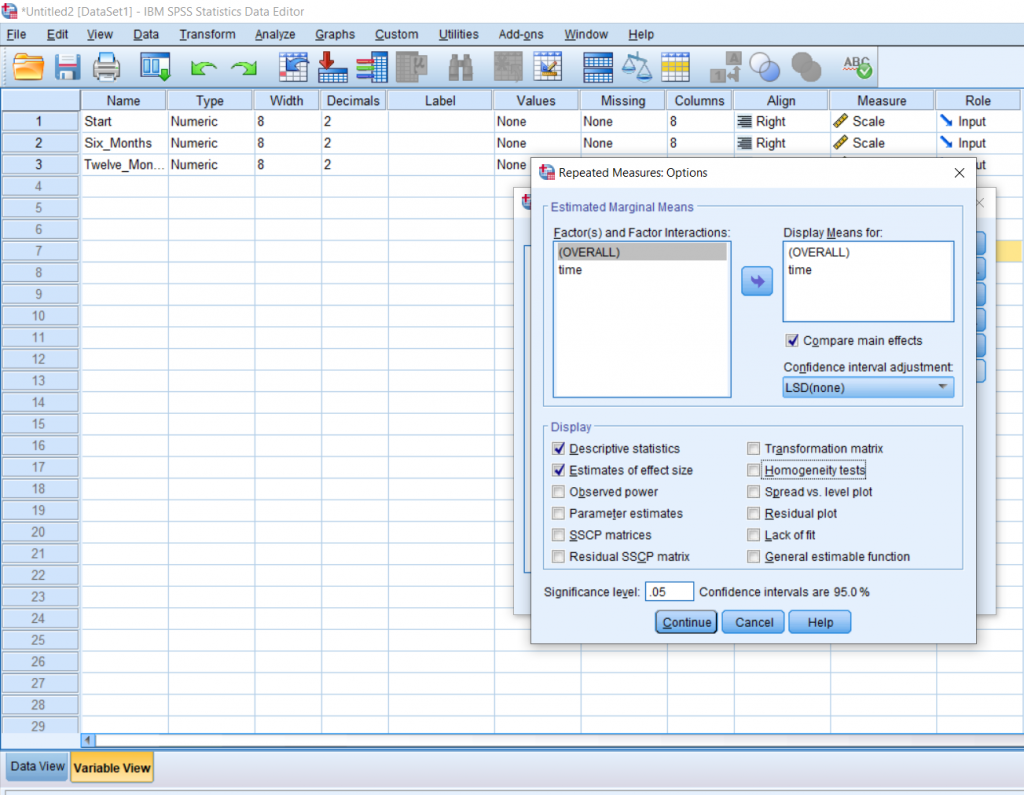The height and width of the screenshot is (795, 1024).
Task: Open the Transform menu
Action: [206, 33]
